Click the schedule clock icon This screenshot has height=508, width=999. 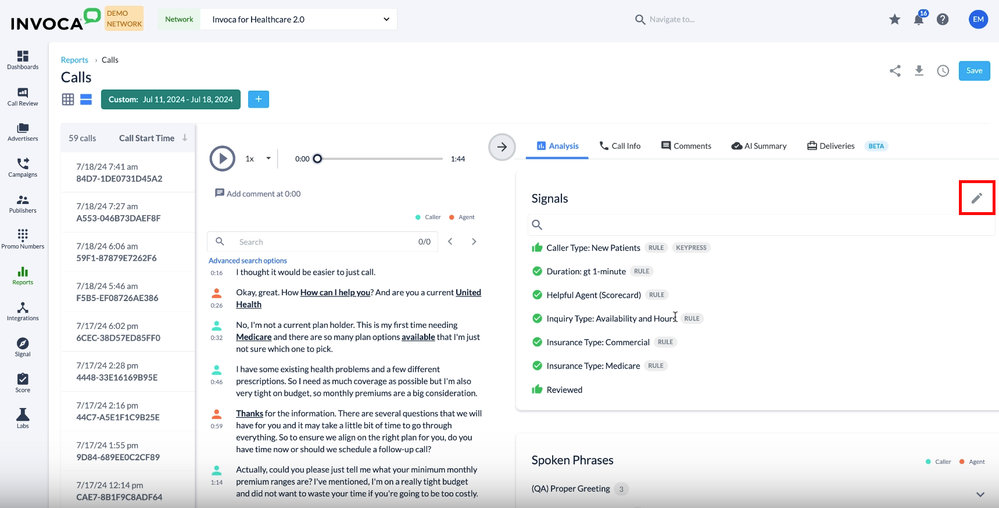coord(943,71)
